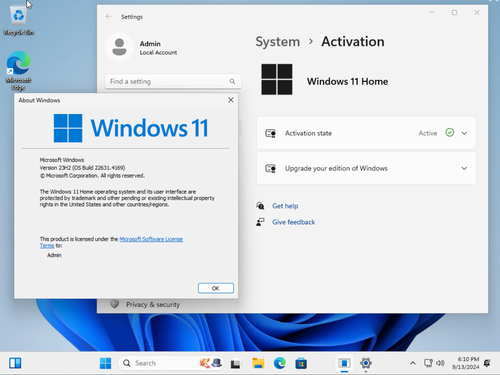Open File Explorer from the taskbar
This screenshot has width=500, height=375.
tap(258, 363)
